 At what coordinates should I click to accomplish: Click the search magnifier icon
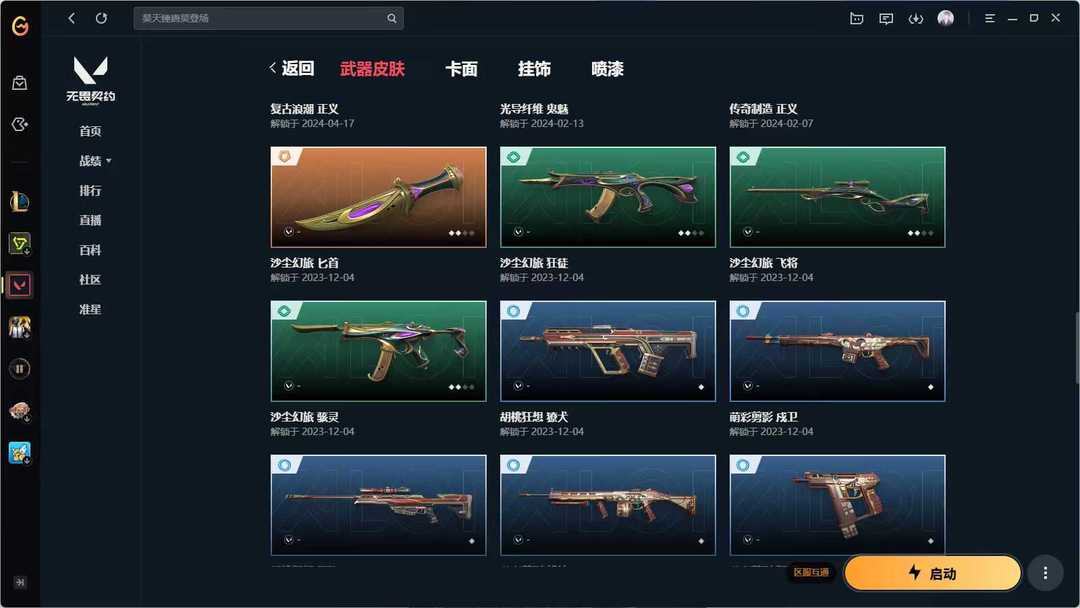tap(391, 19)
